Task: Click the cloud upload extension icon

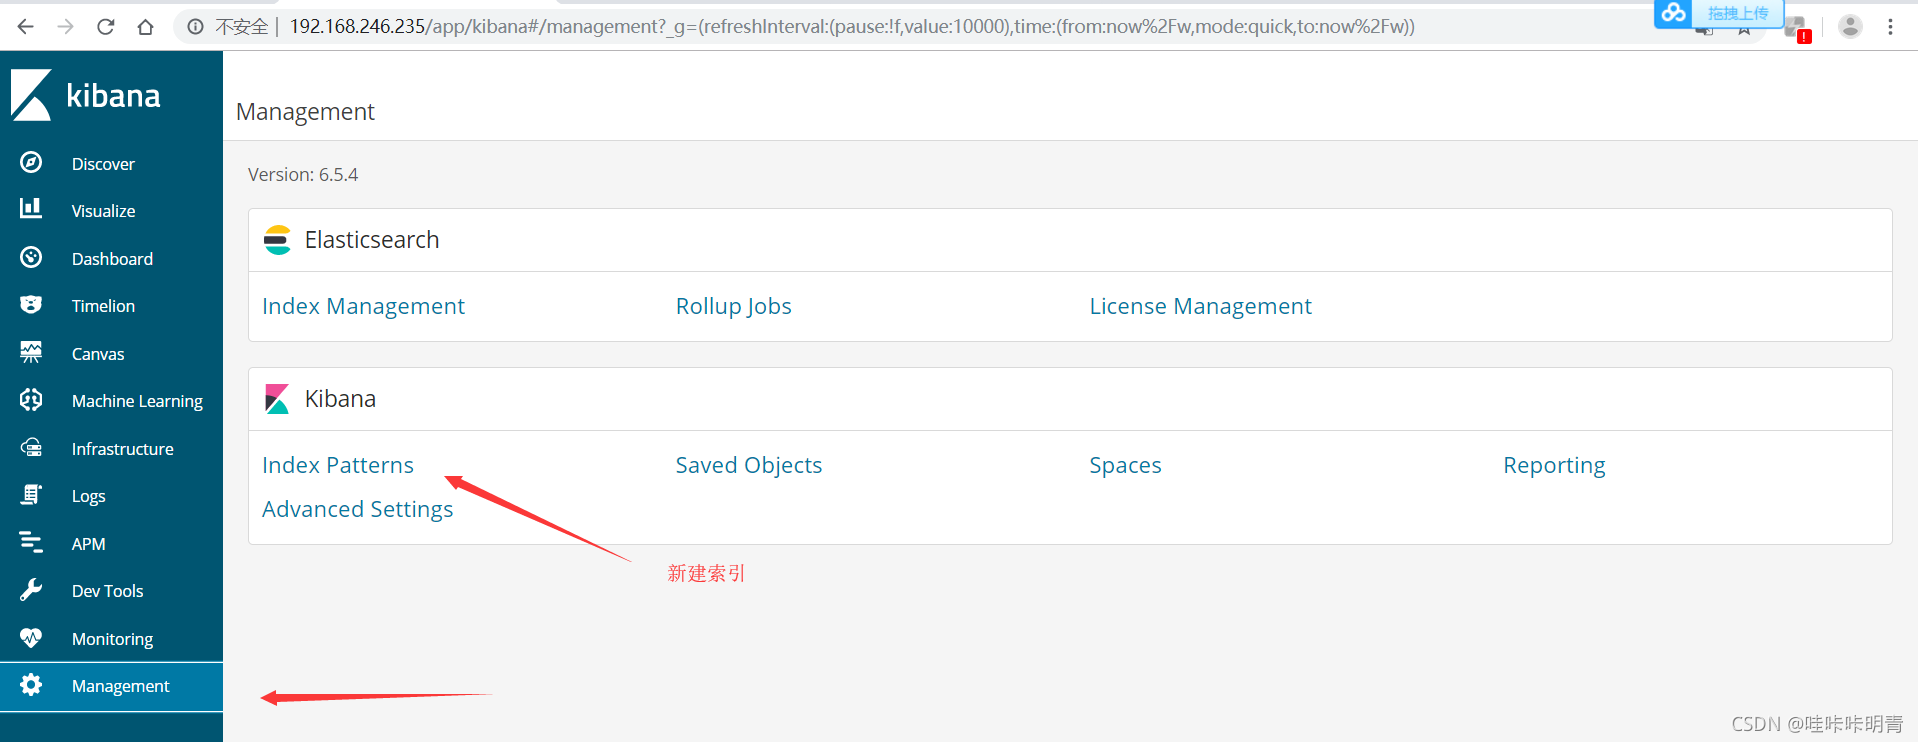Action: (1673, 13)
